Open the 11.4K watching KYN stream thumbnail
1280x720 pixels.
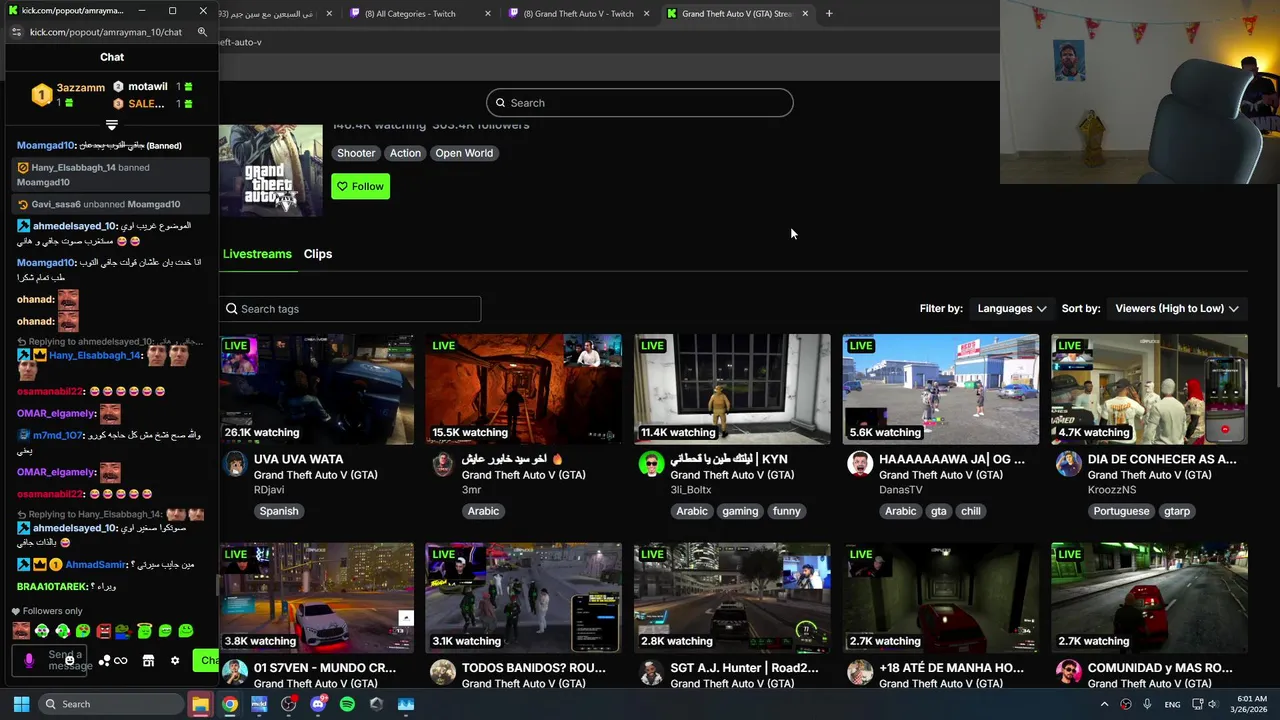732,389
